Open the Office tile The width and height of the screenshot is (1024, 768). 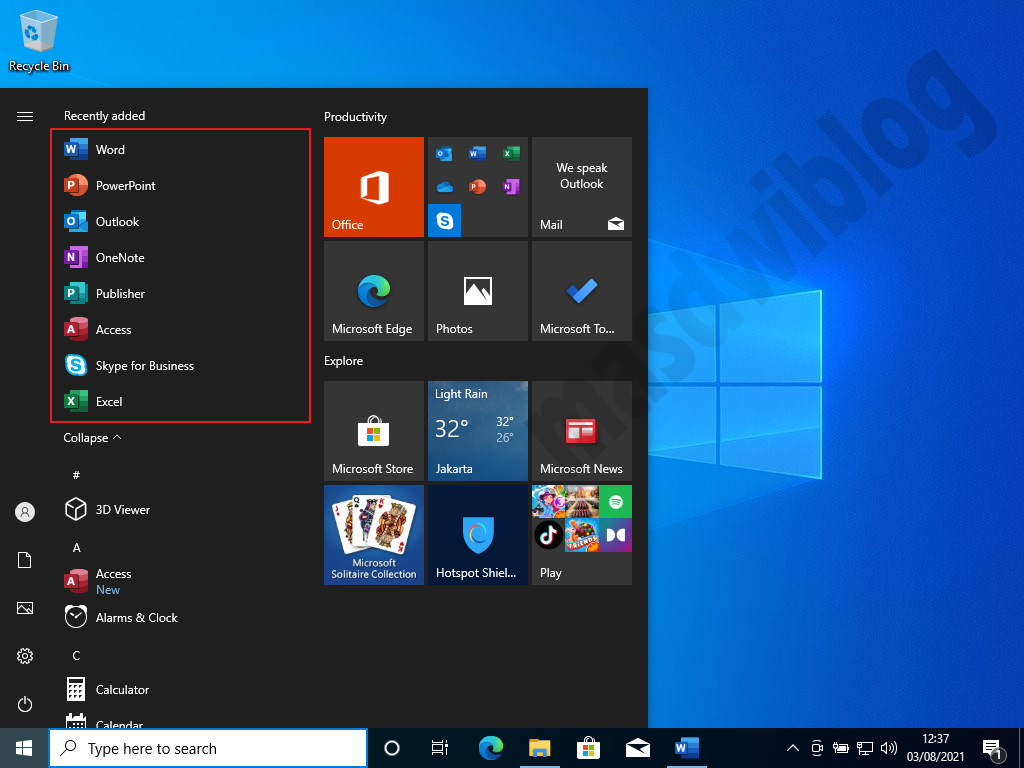tap(374, 187)
